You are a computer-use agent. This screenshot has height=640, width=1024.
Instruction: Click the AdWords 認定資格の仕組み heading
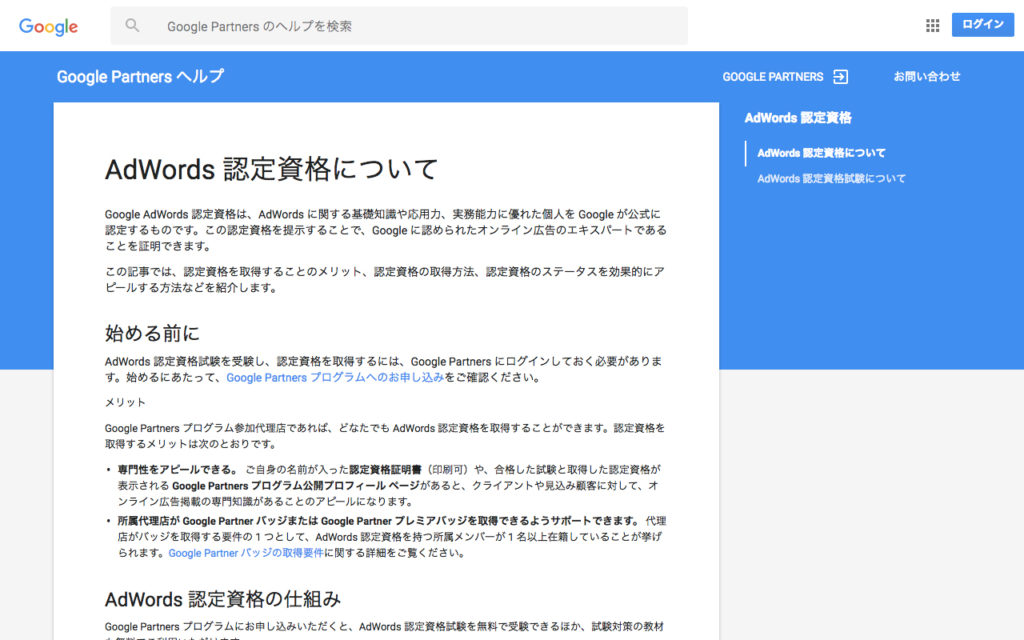coord(221,599)
